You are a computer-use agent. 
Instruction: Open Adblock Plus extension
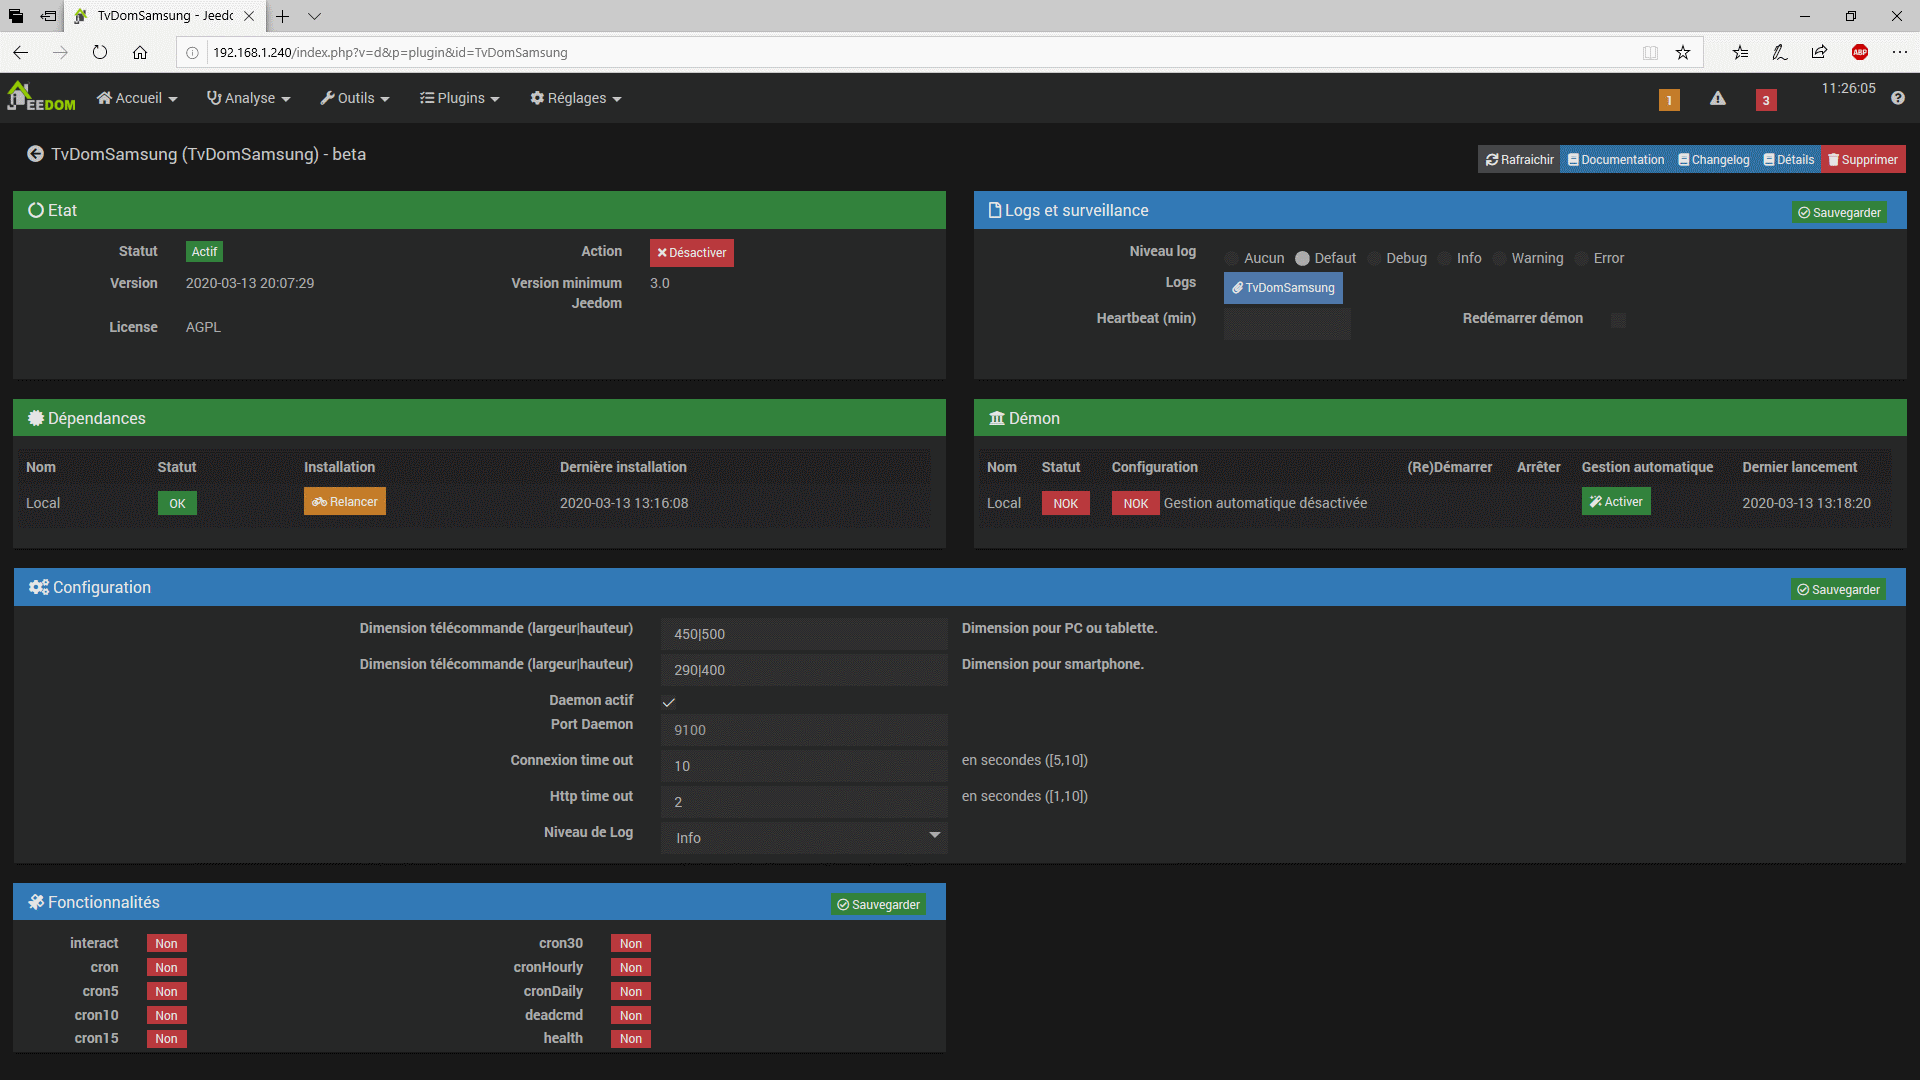click(x=1860, y=52)
